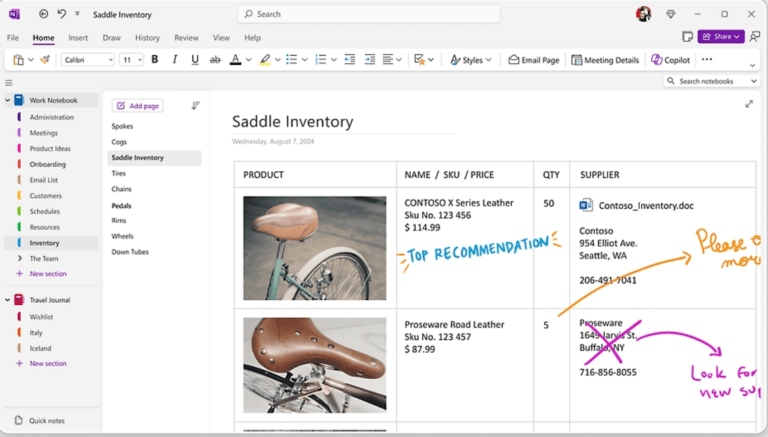The height and width of the screenshot is (437, 768).
Task: Open the Copilot tool
Action: (x=670, y=60)
